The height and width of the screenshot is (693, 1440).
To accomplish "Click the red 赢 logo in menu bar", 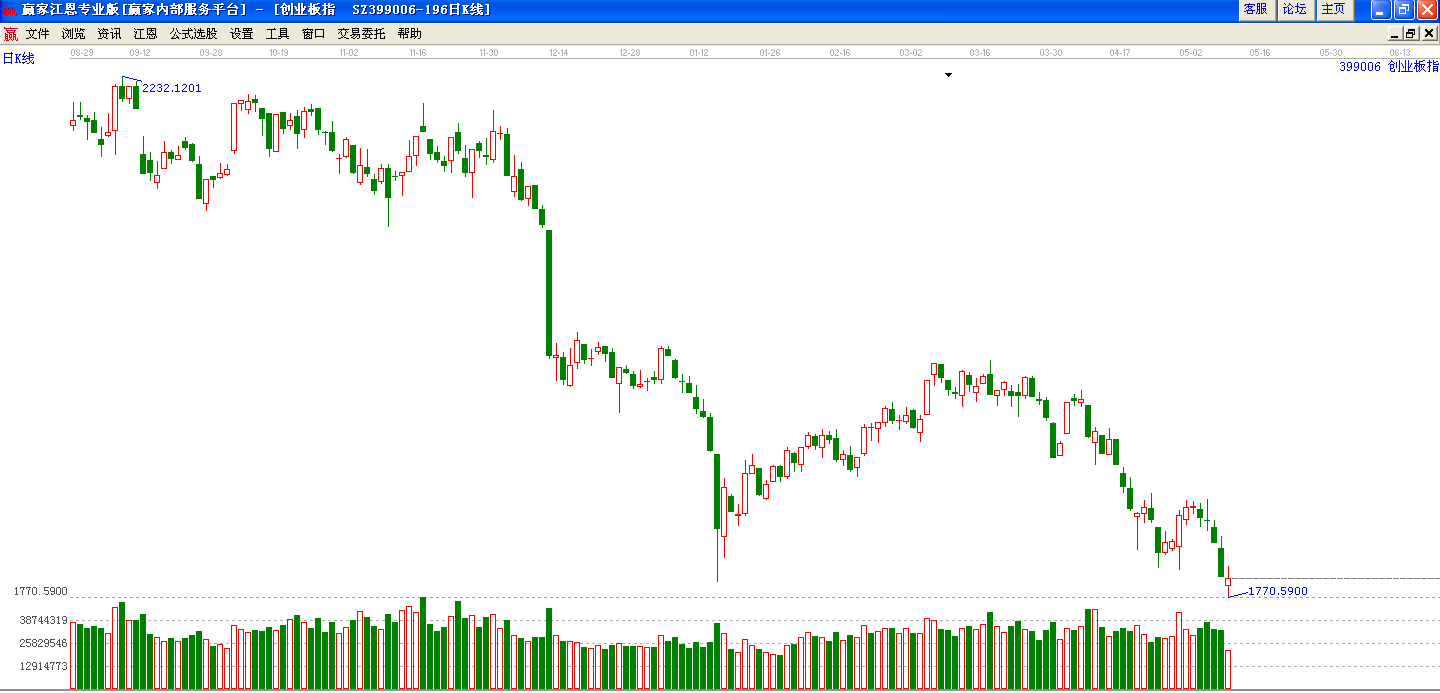I will click(x=11, y=34).
